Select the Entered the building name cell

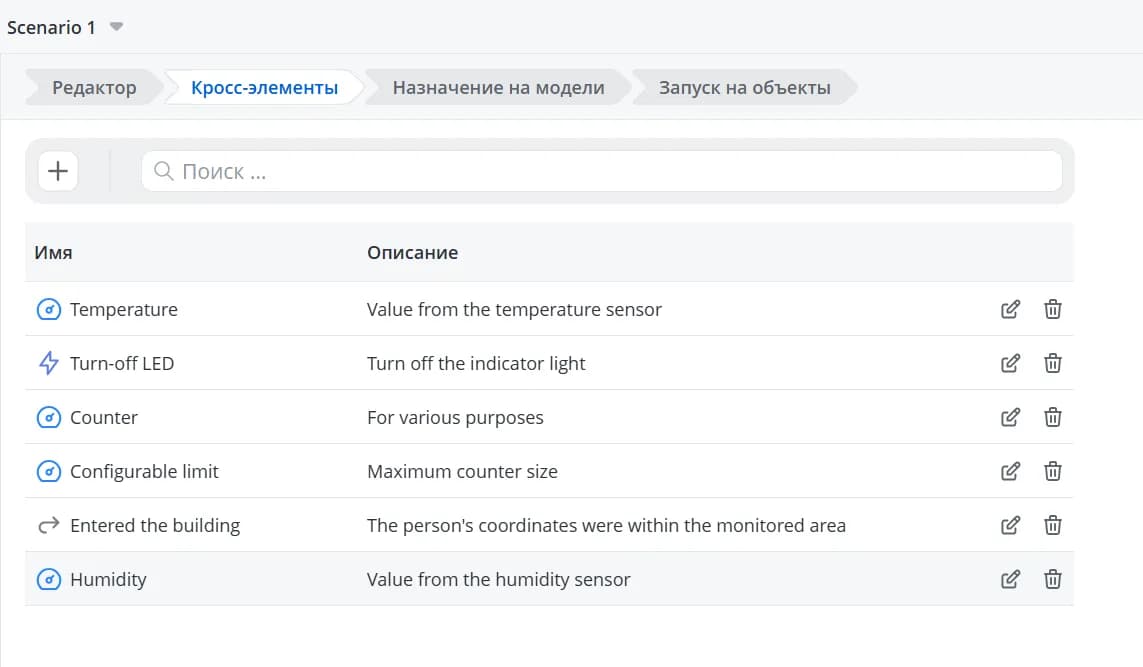coord(155,525)
